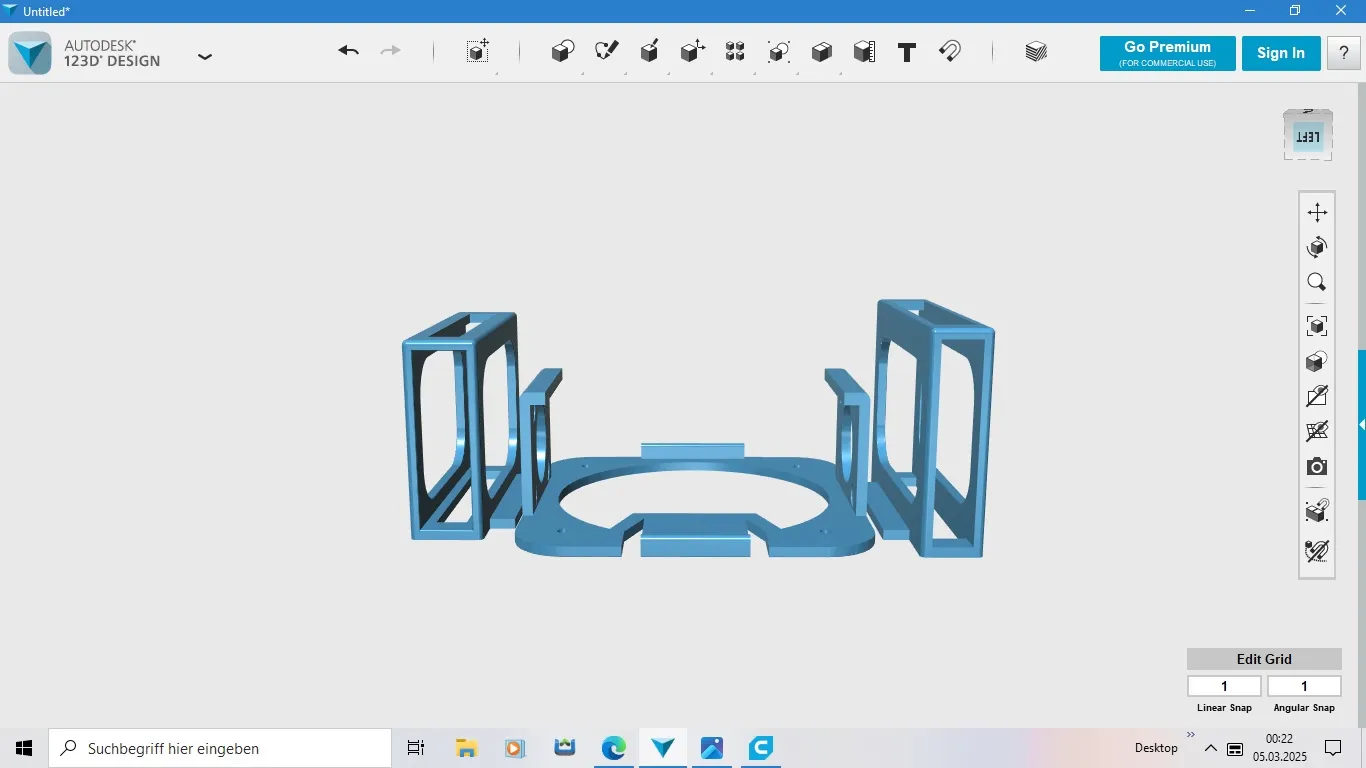Toggle snapping while moving objects
The image size is (1366, 768).
point(1317,512)
